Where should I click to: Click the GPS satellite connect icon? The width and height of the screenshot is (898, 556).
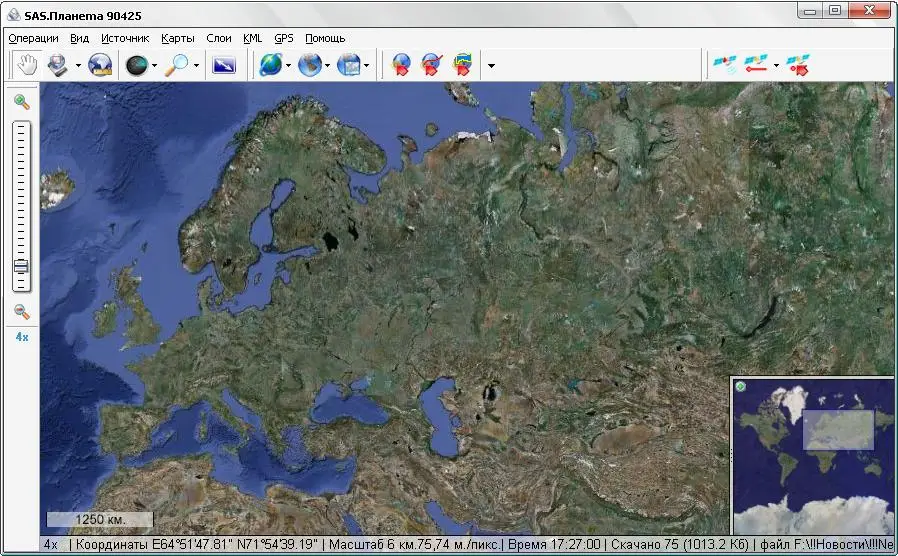[x=723, y=65]
